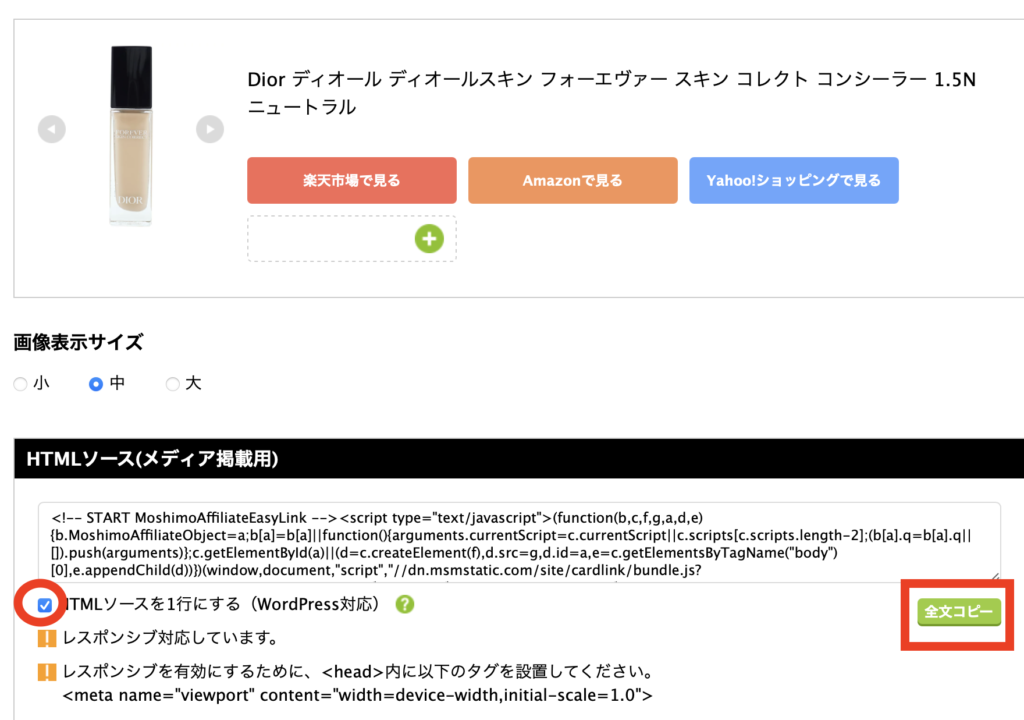Show the previous product image
1024x720 pixels.
[x=52, y=129]
